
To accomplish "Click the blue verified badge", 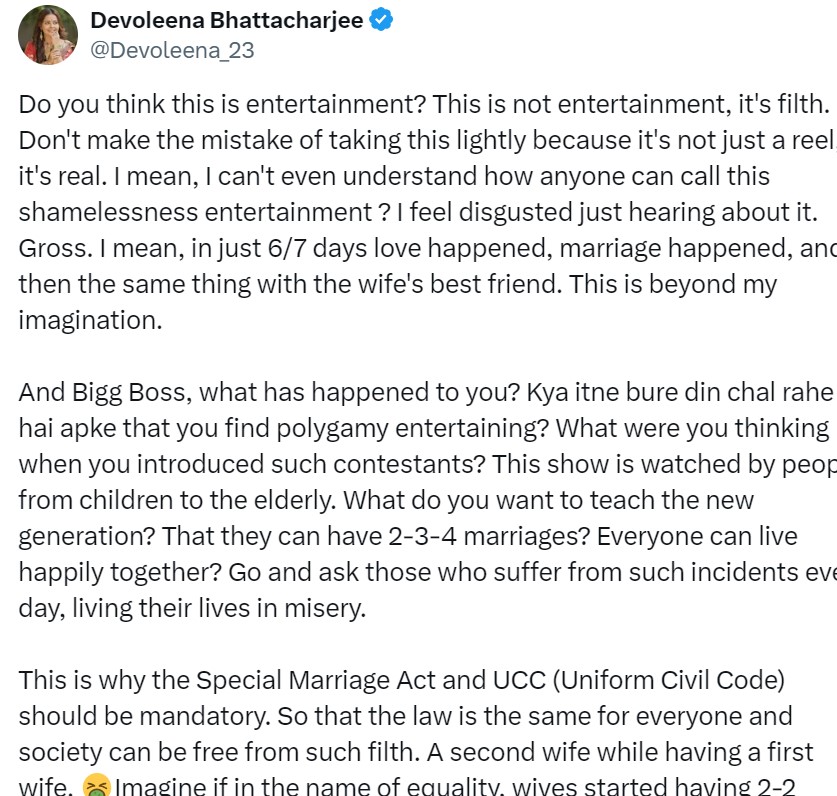I will point(380,20).
